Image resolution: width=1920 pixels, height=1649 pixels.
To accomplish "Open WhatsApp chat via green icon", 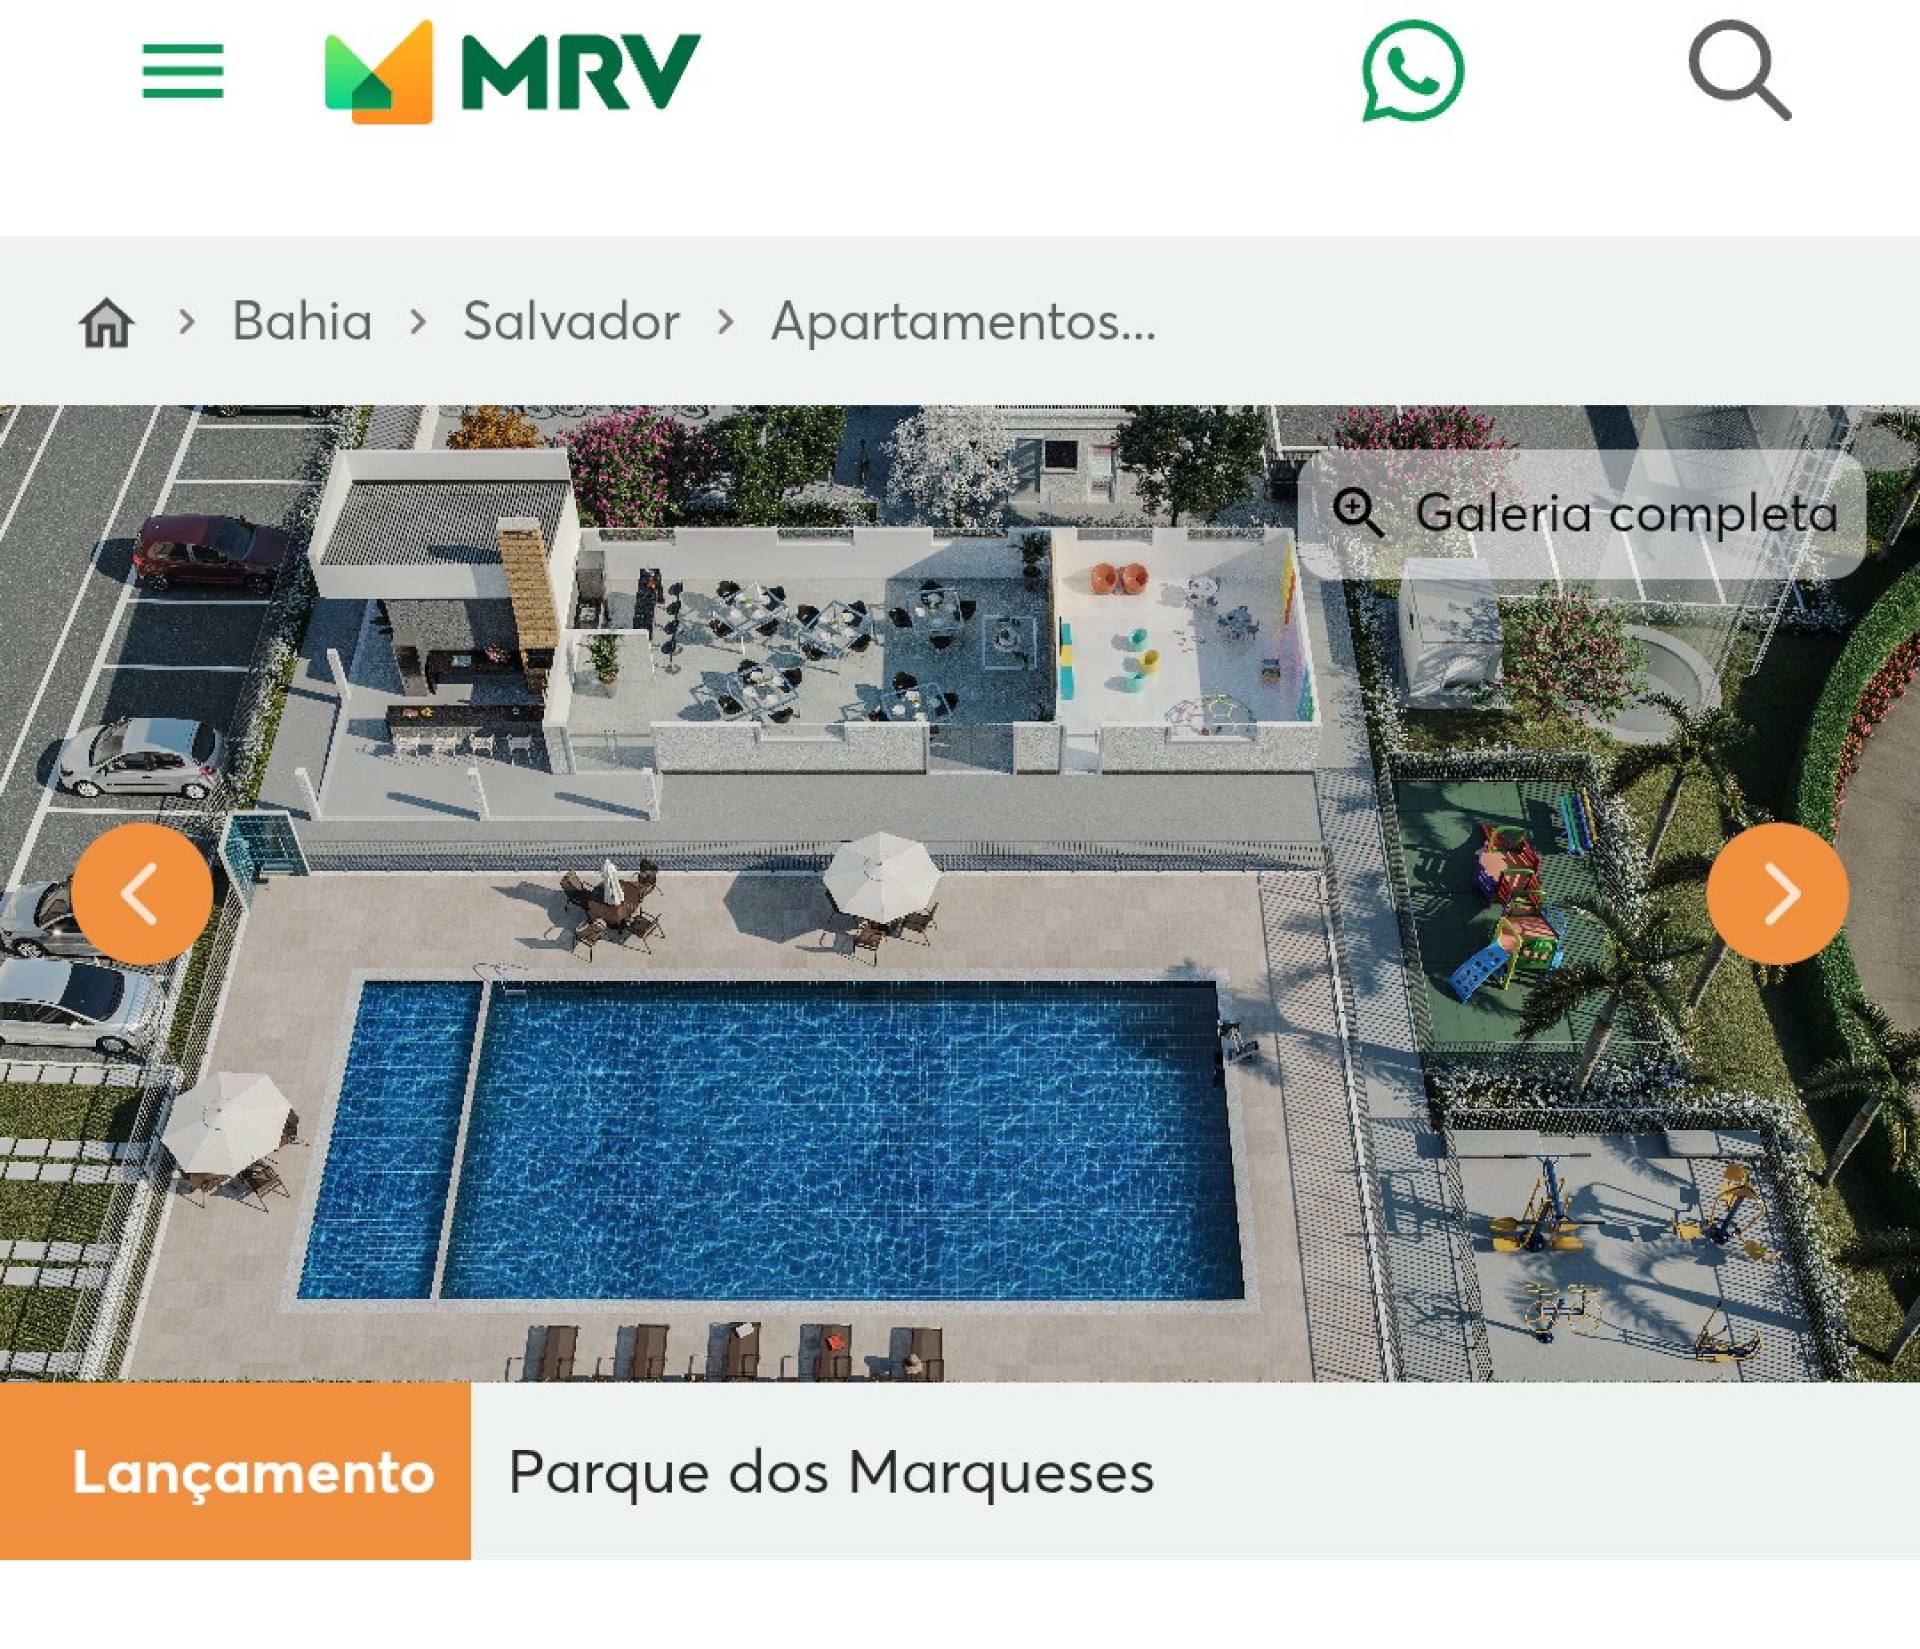I will (1412, 71).
